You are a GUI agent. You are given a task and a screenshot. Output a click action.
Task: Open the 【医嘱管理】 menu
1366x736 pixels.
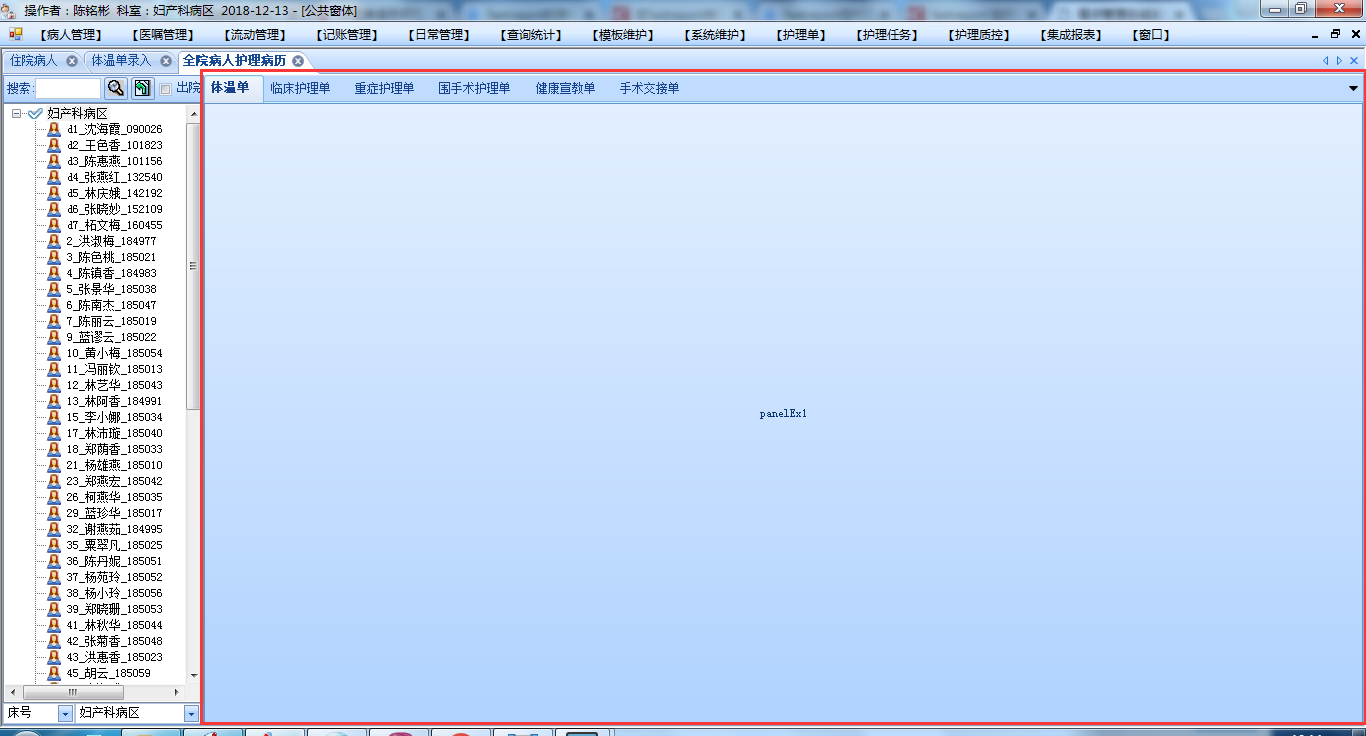coord(163,35)
